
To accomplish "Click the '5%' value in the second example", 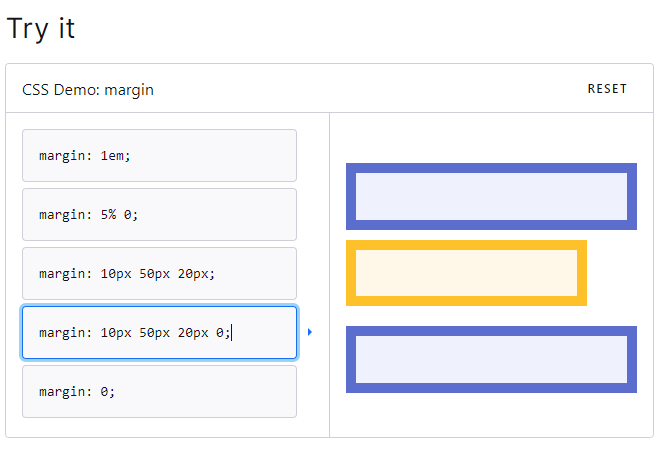I will pos(108,215).
